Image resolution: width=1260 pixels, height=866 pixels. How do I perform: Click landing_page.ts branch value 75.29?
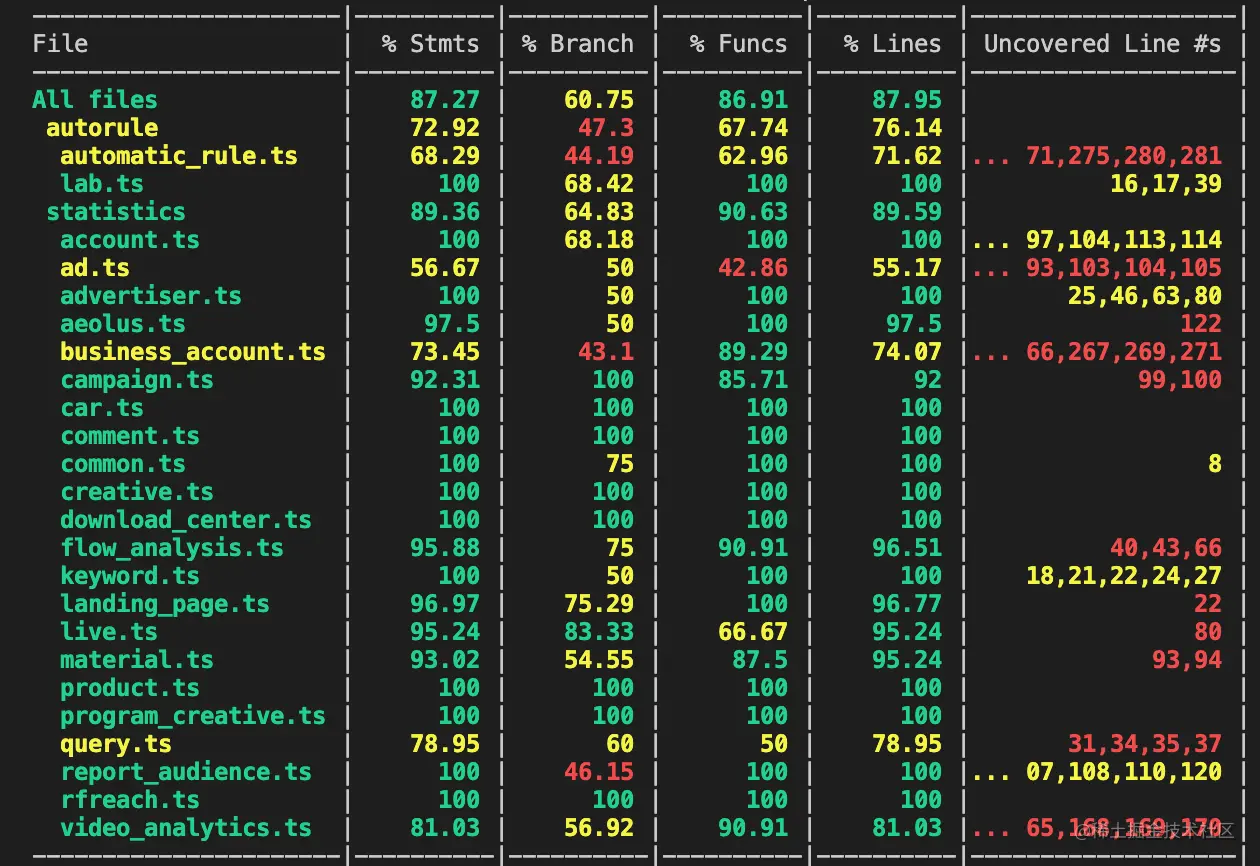[x=599, y=604]
